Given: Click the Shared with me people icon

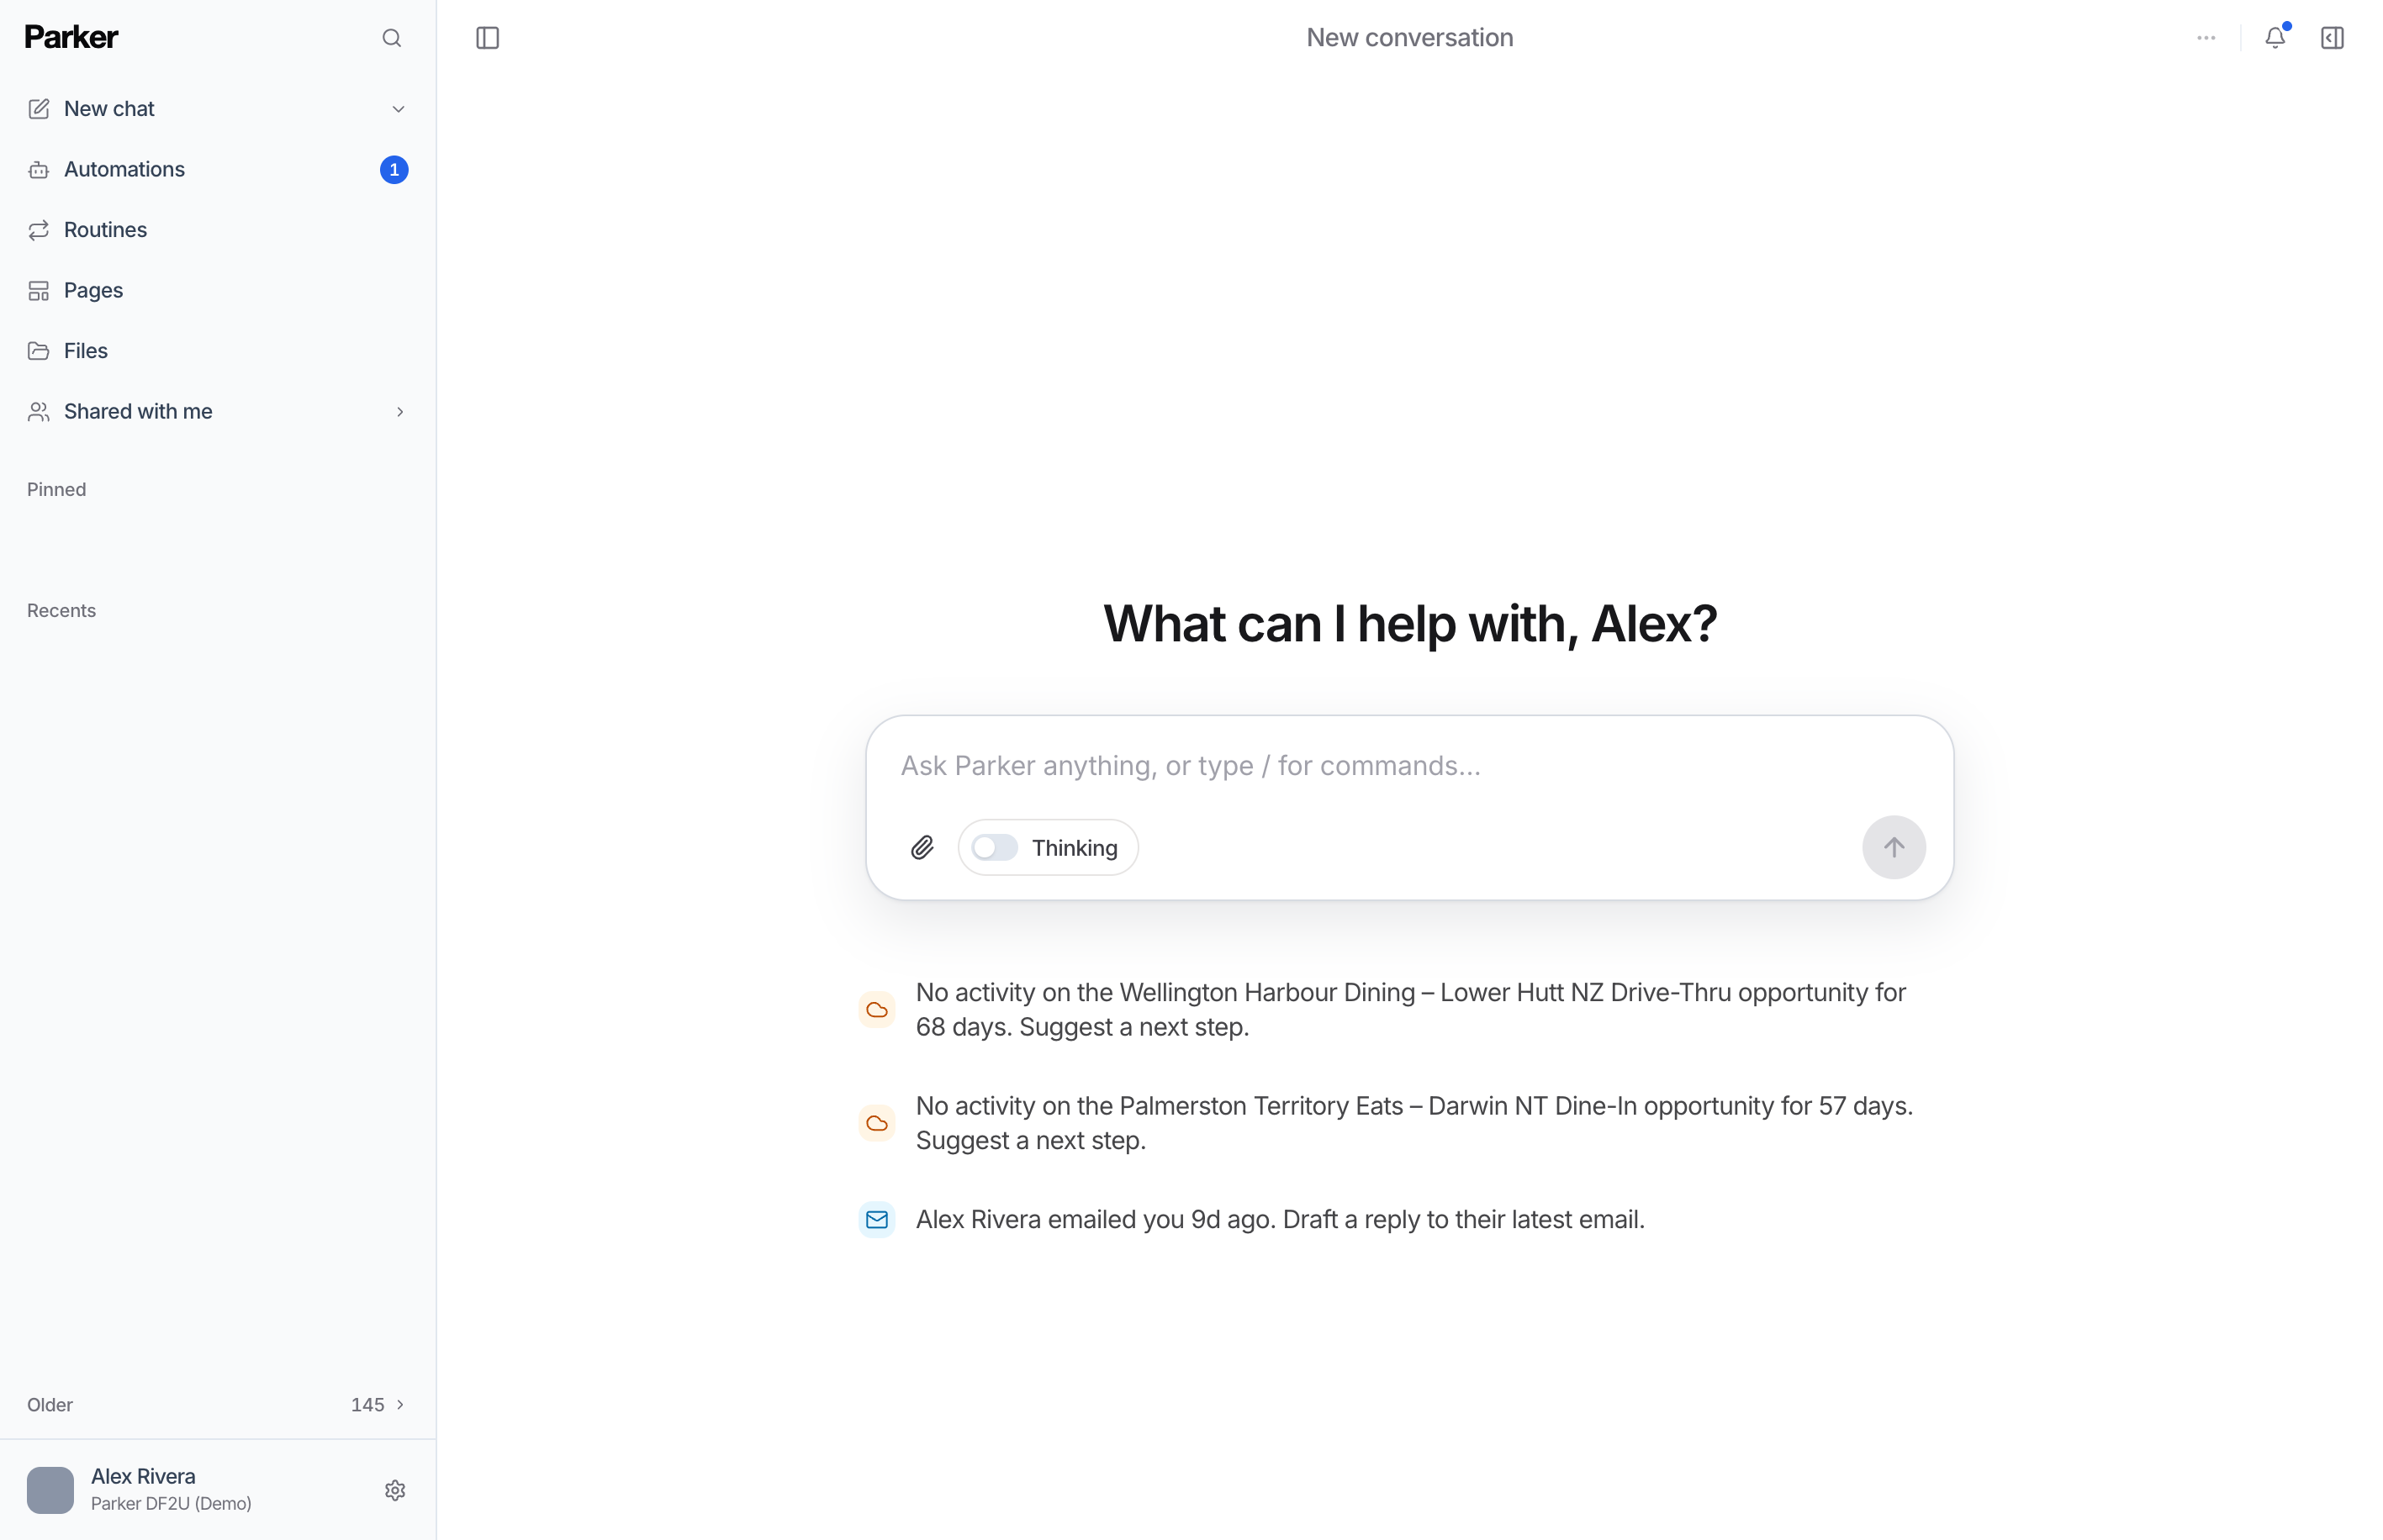Looking at the screenshot, I should (39, 412).
